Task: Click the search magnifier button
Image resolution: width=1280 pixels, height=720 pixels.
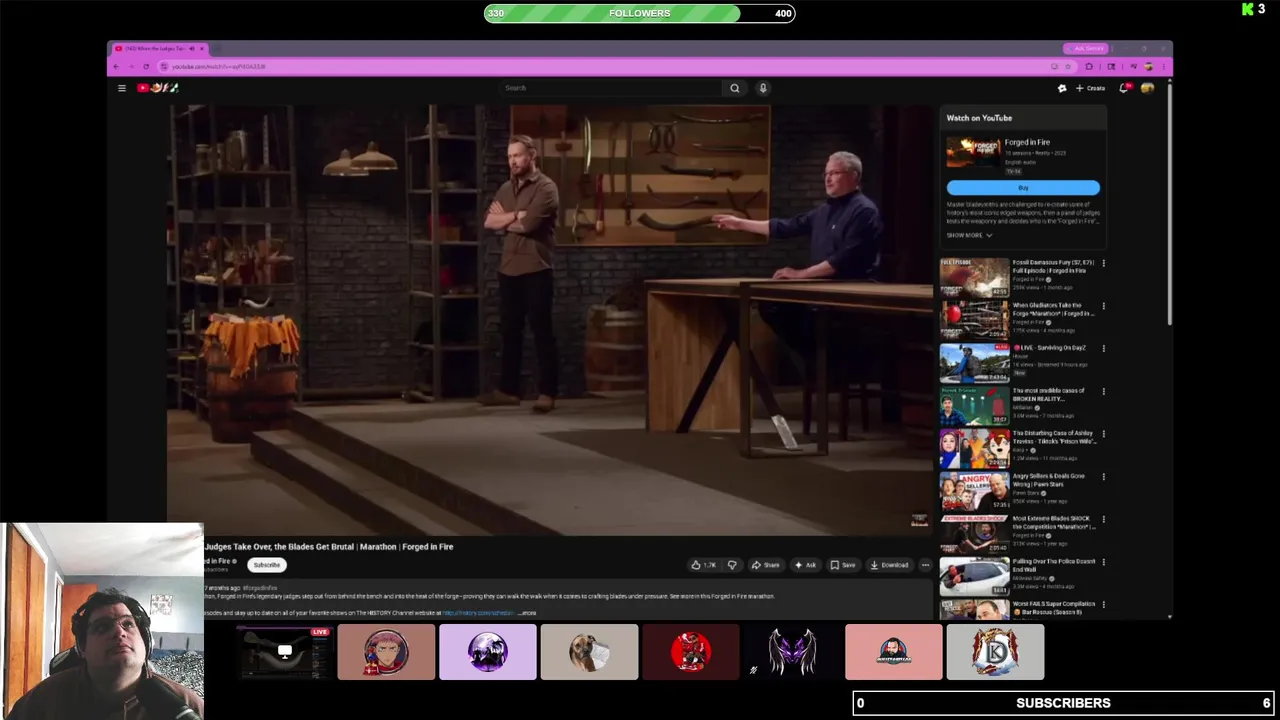Action: (x=735, y=88)
